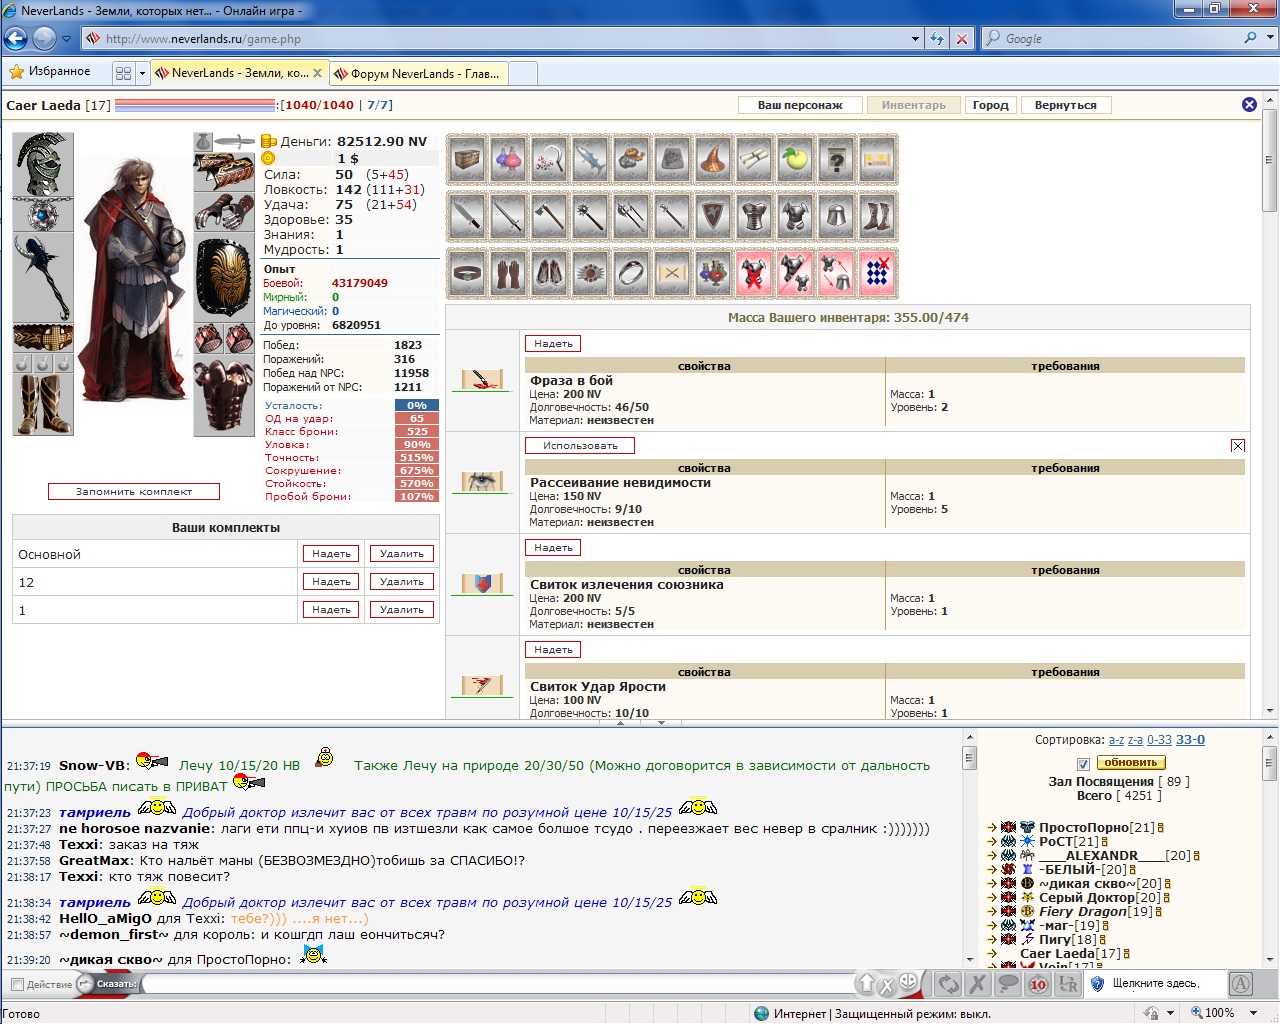This screenshot has width=1280, height=1024.
Task: Click Надеть for Свиток излечения союзника
Action: [x=553, y=548]
